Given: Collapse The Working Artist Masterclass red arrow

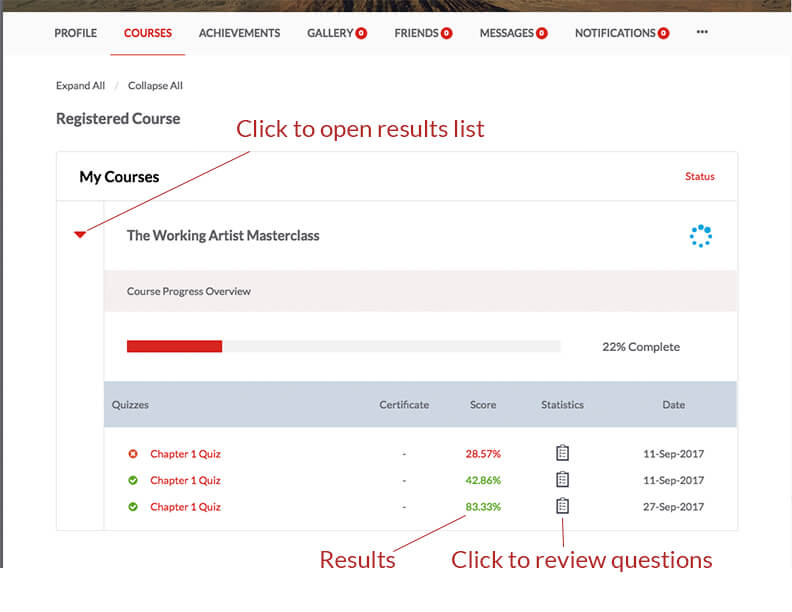Looking at the screenshot, I should point(80,235).
